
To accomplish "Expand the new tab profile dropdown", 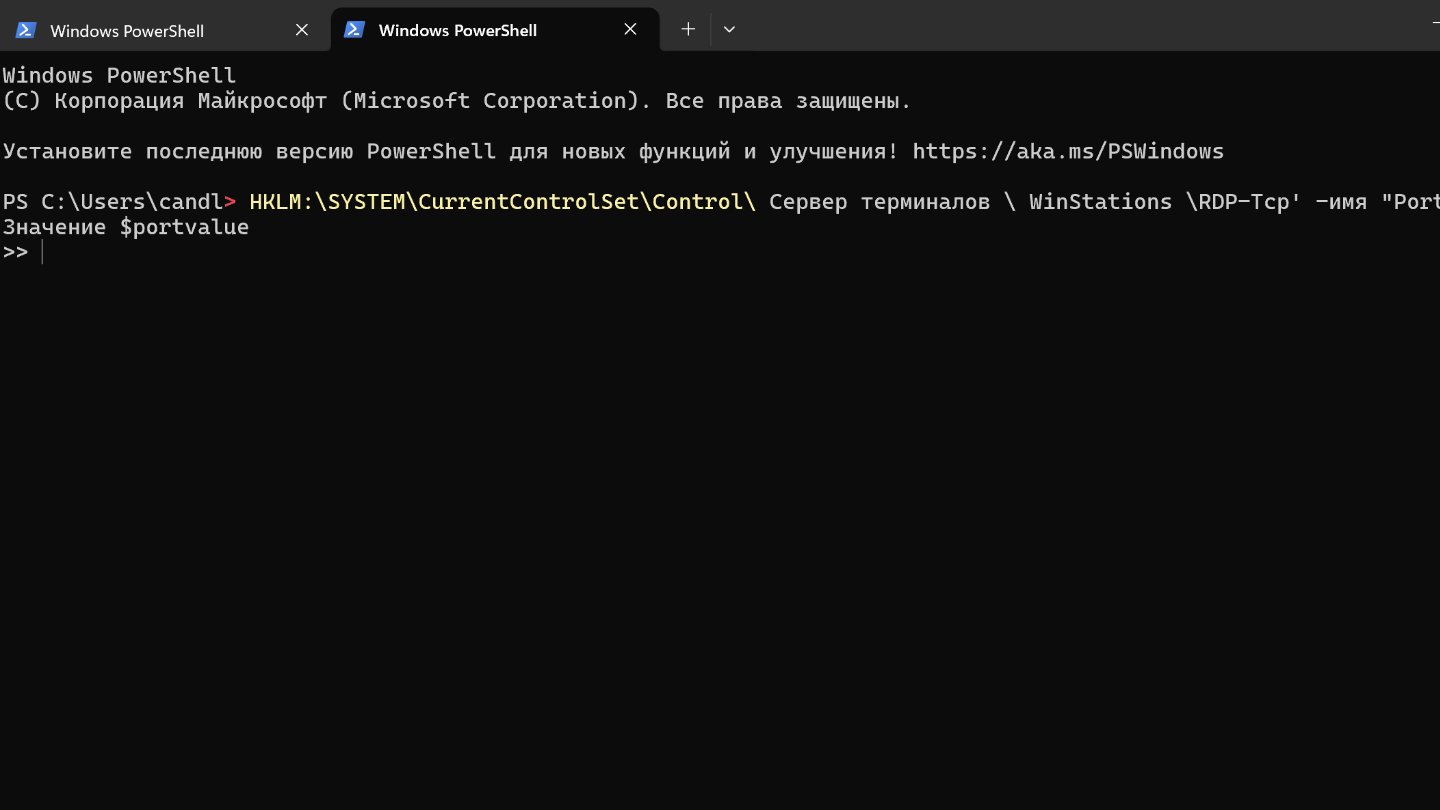I will click(x=729, y=29).
